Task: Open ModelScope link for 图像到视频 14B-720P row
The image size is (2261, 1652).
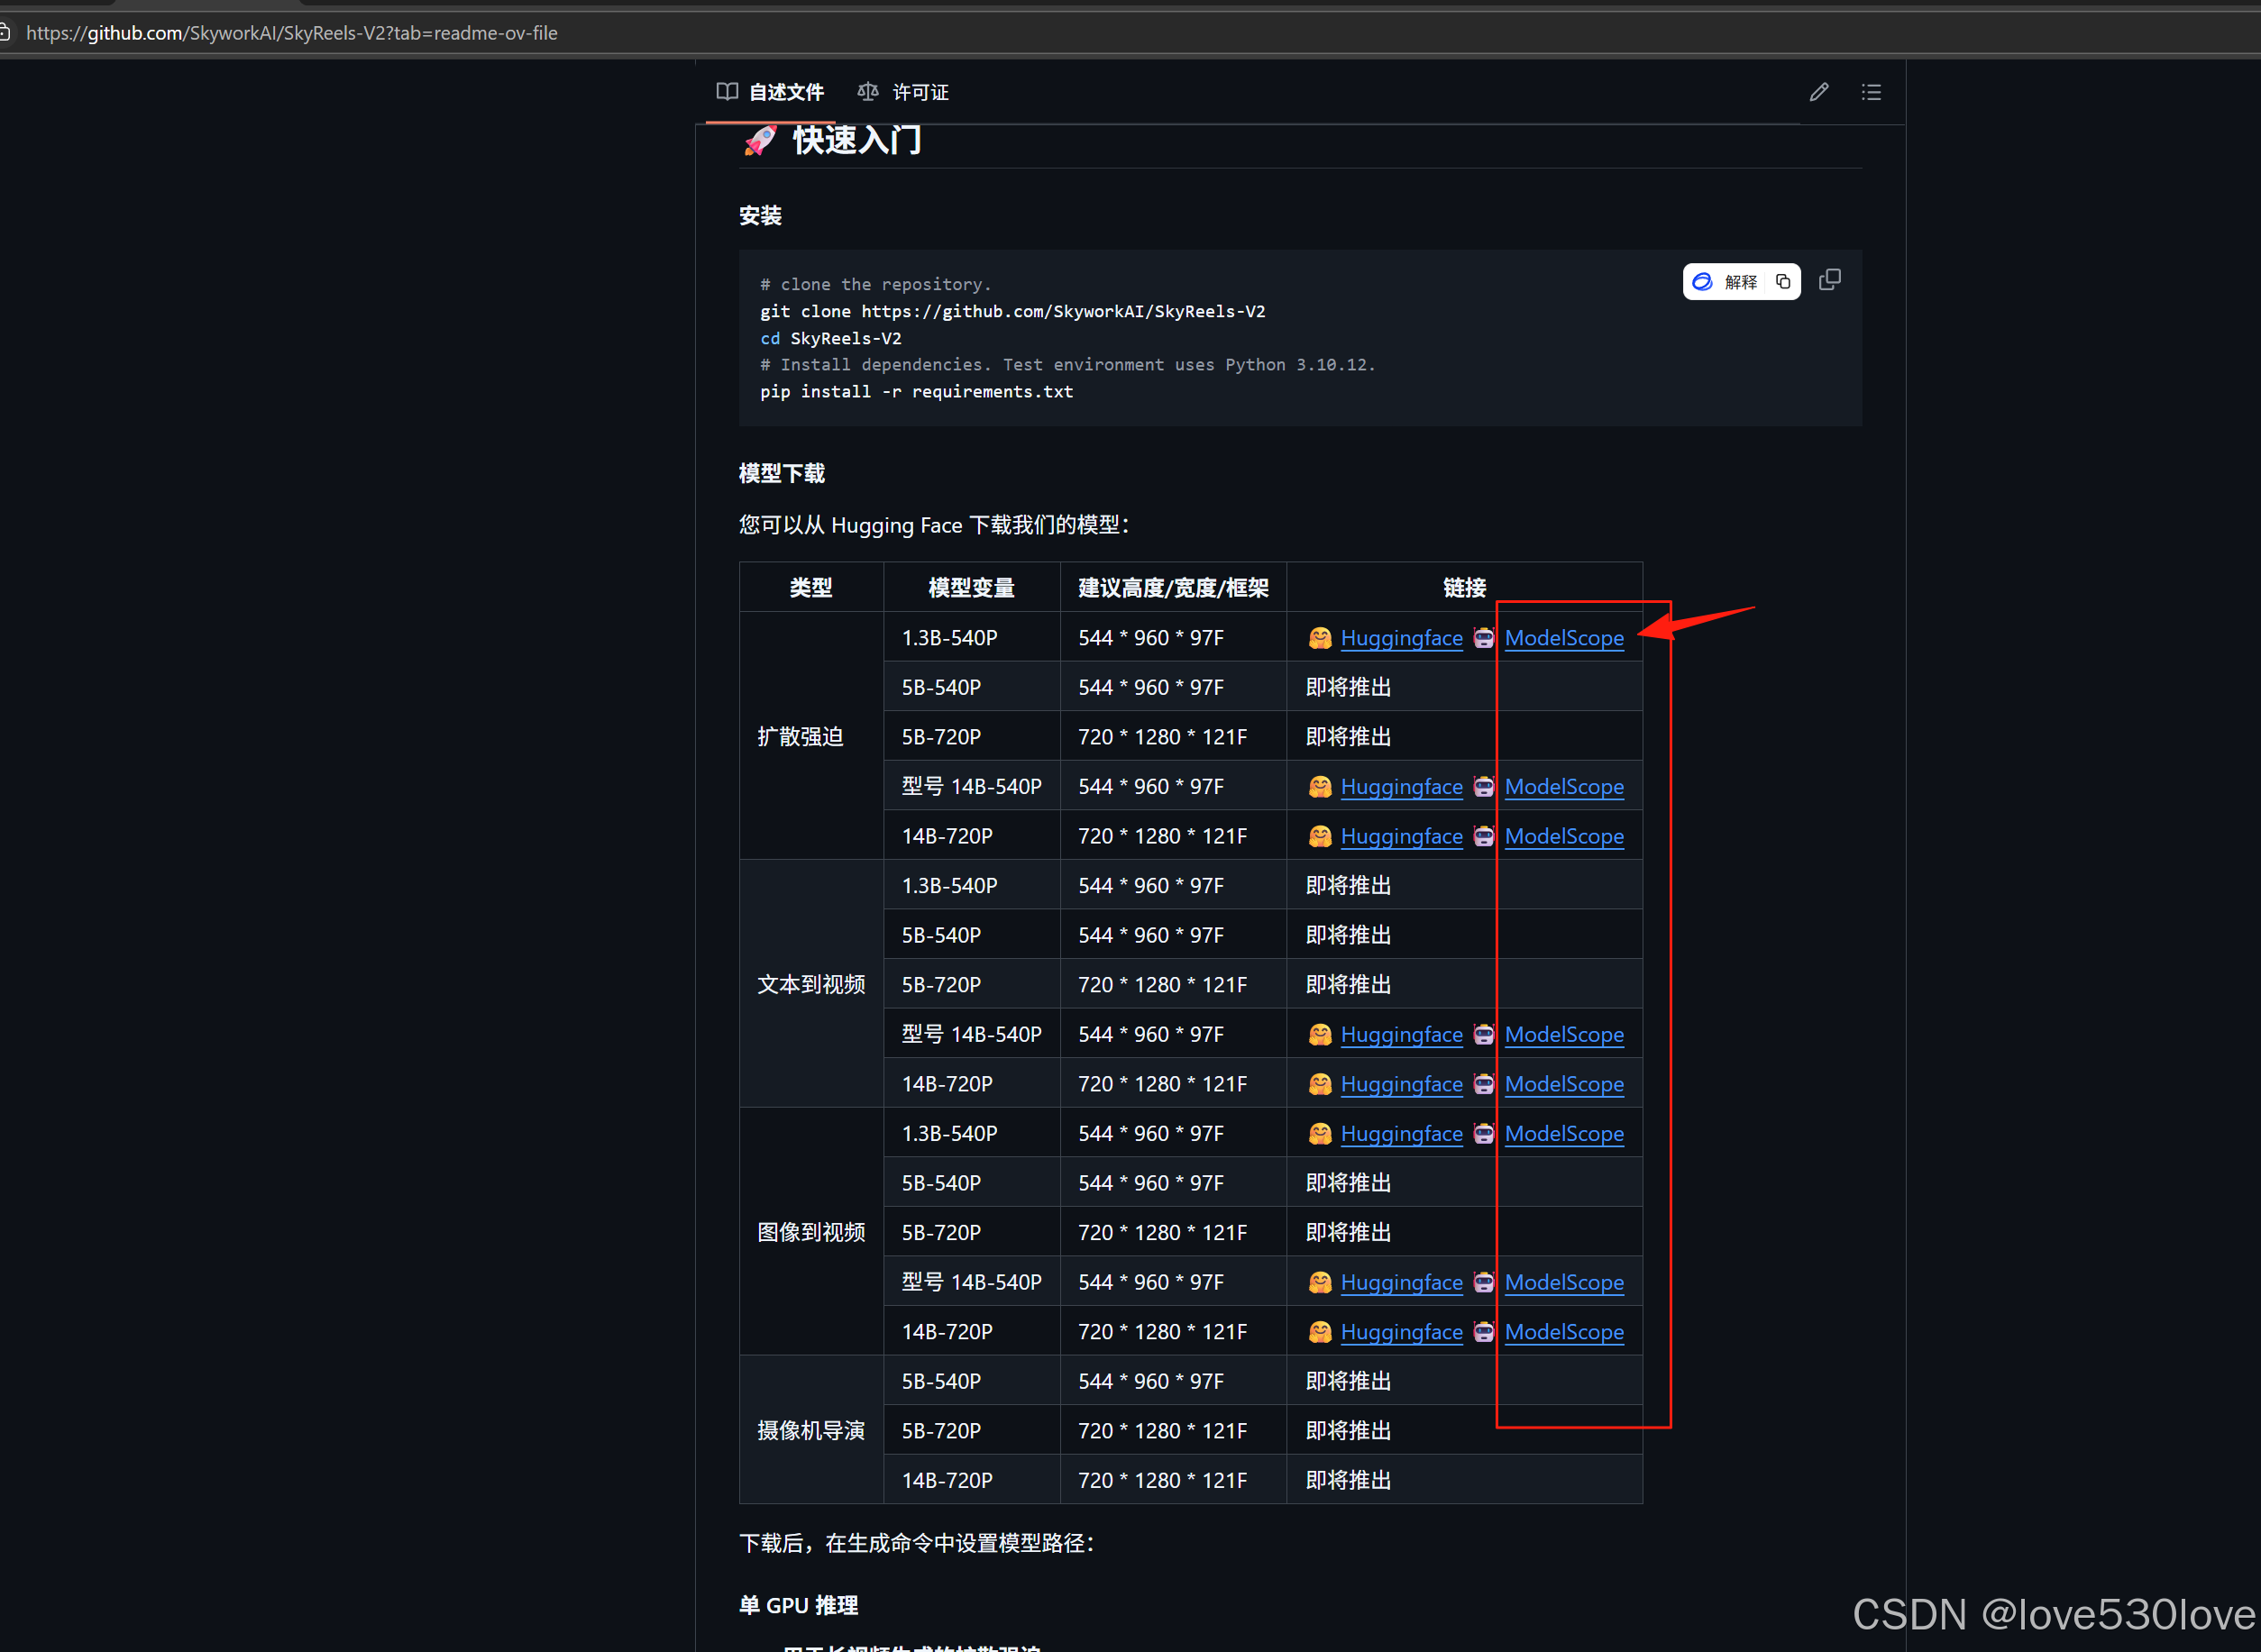Action: tap(1563, 1332)
